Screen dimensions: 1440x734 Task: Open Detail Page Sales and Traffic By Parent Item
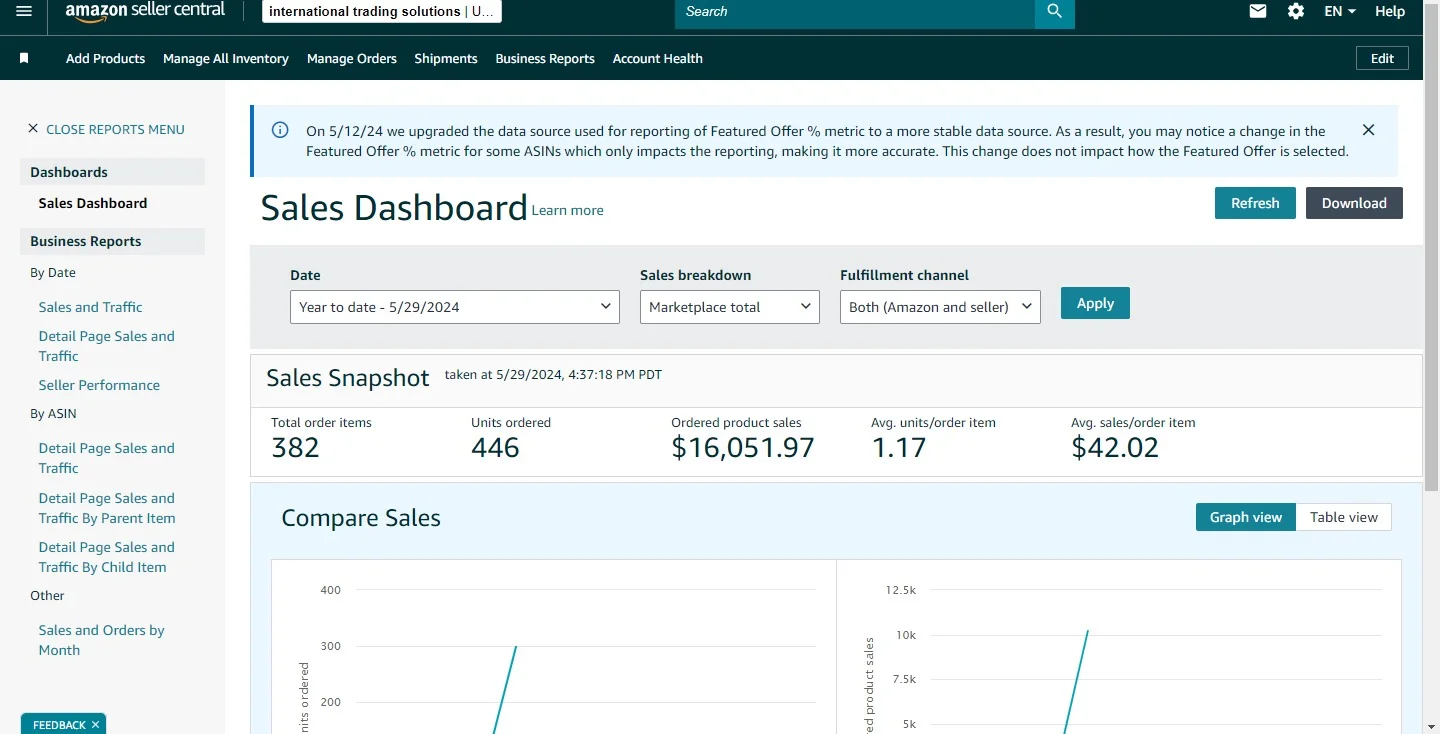coord(107,508)
